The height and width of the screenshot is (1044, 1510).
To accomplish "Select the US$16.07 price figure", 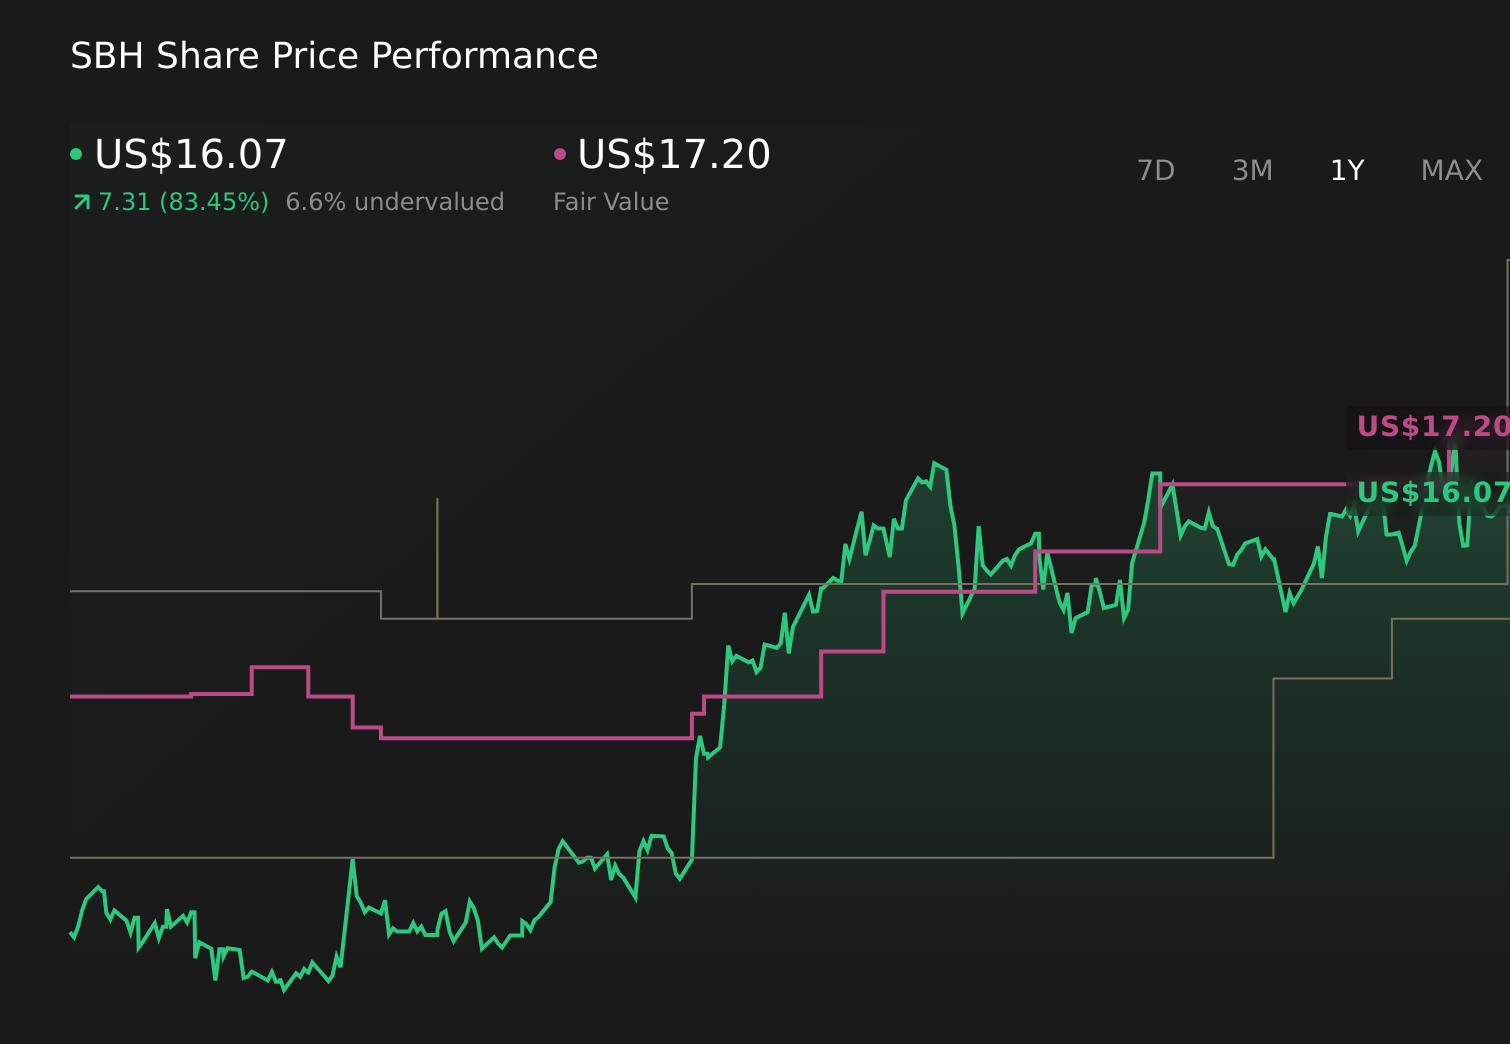I will click(x=190, y=154).
